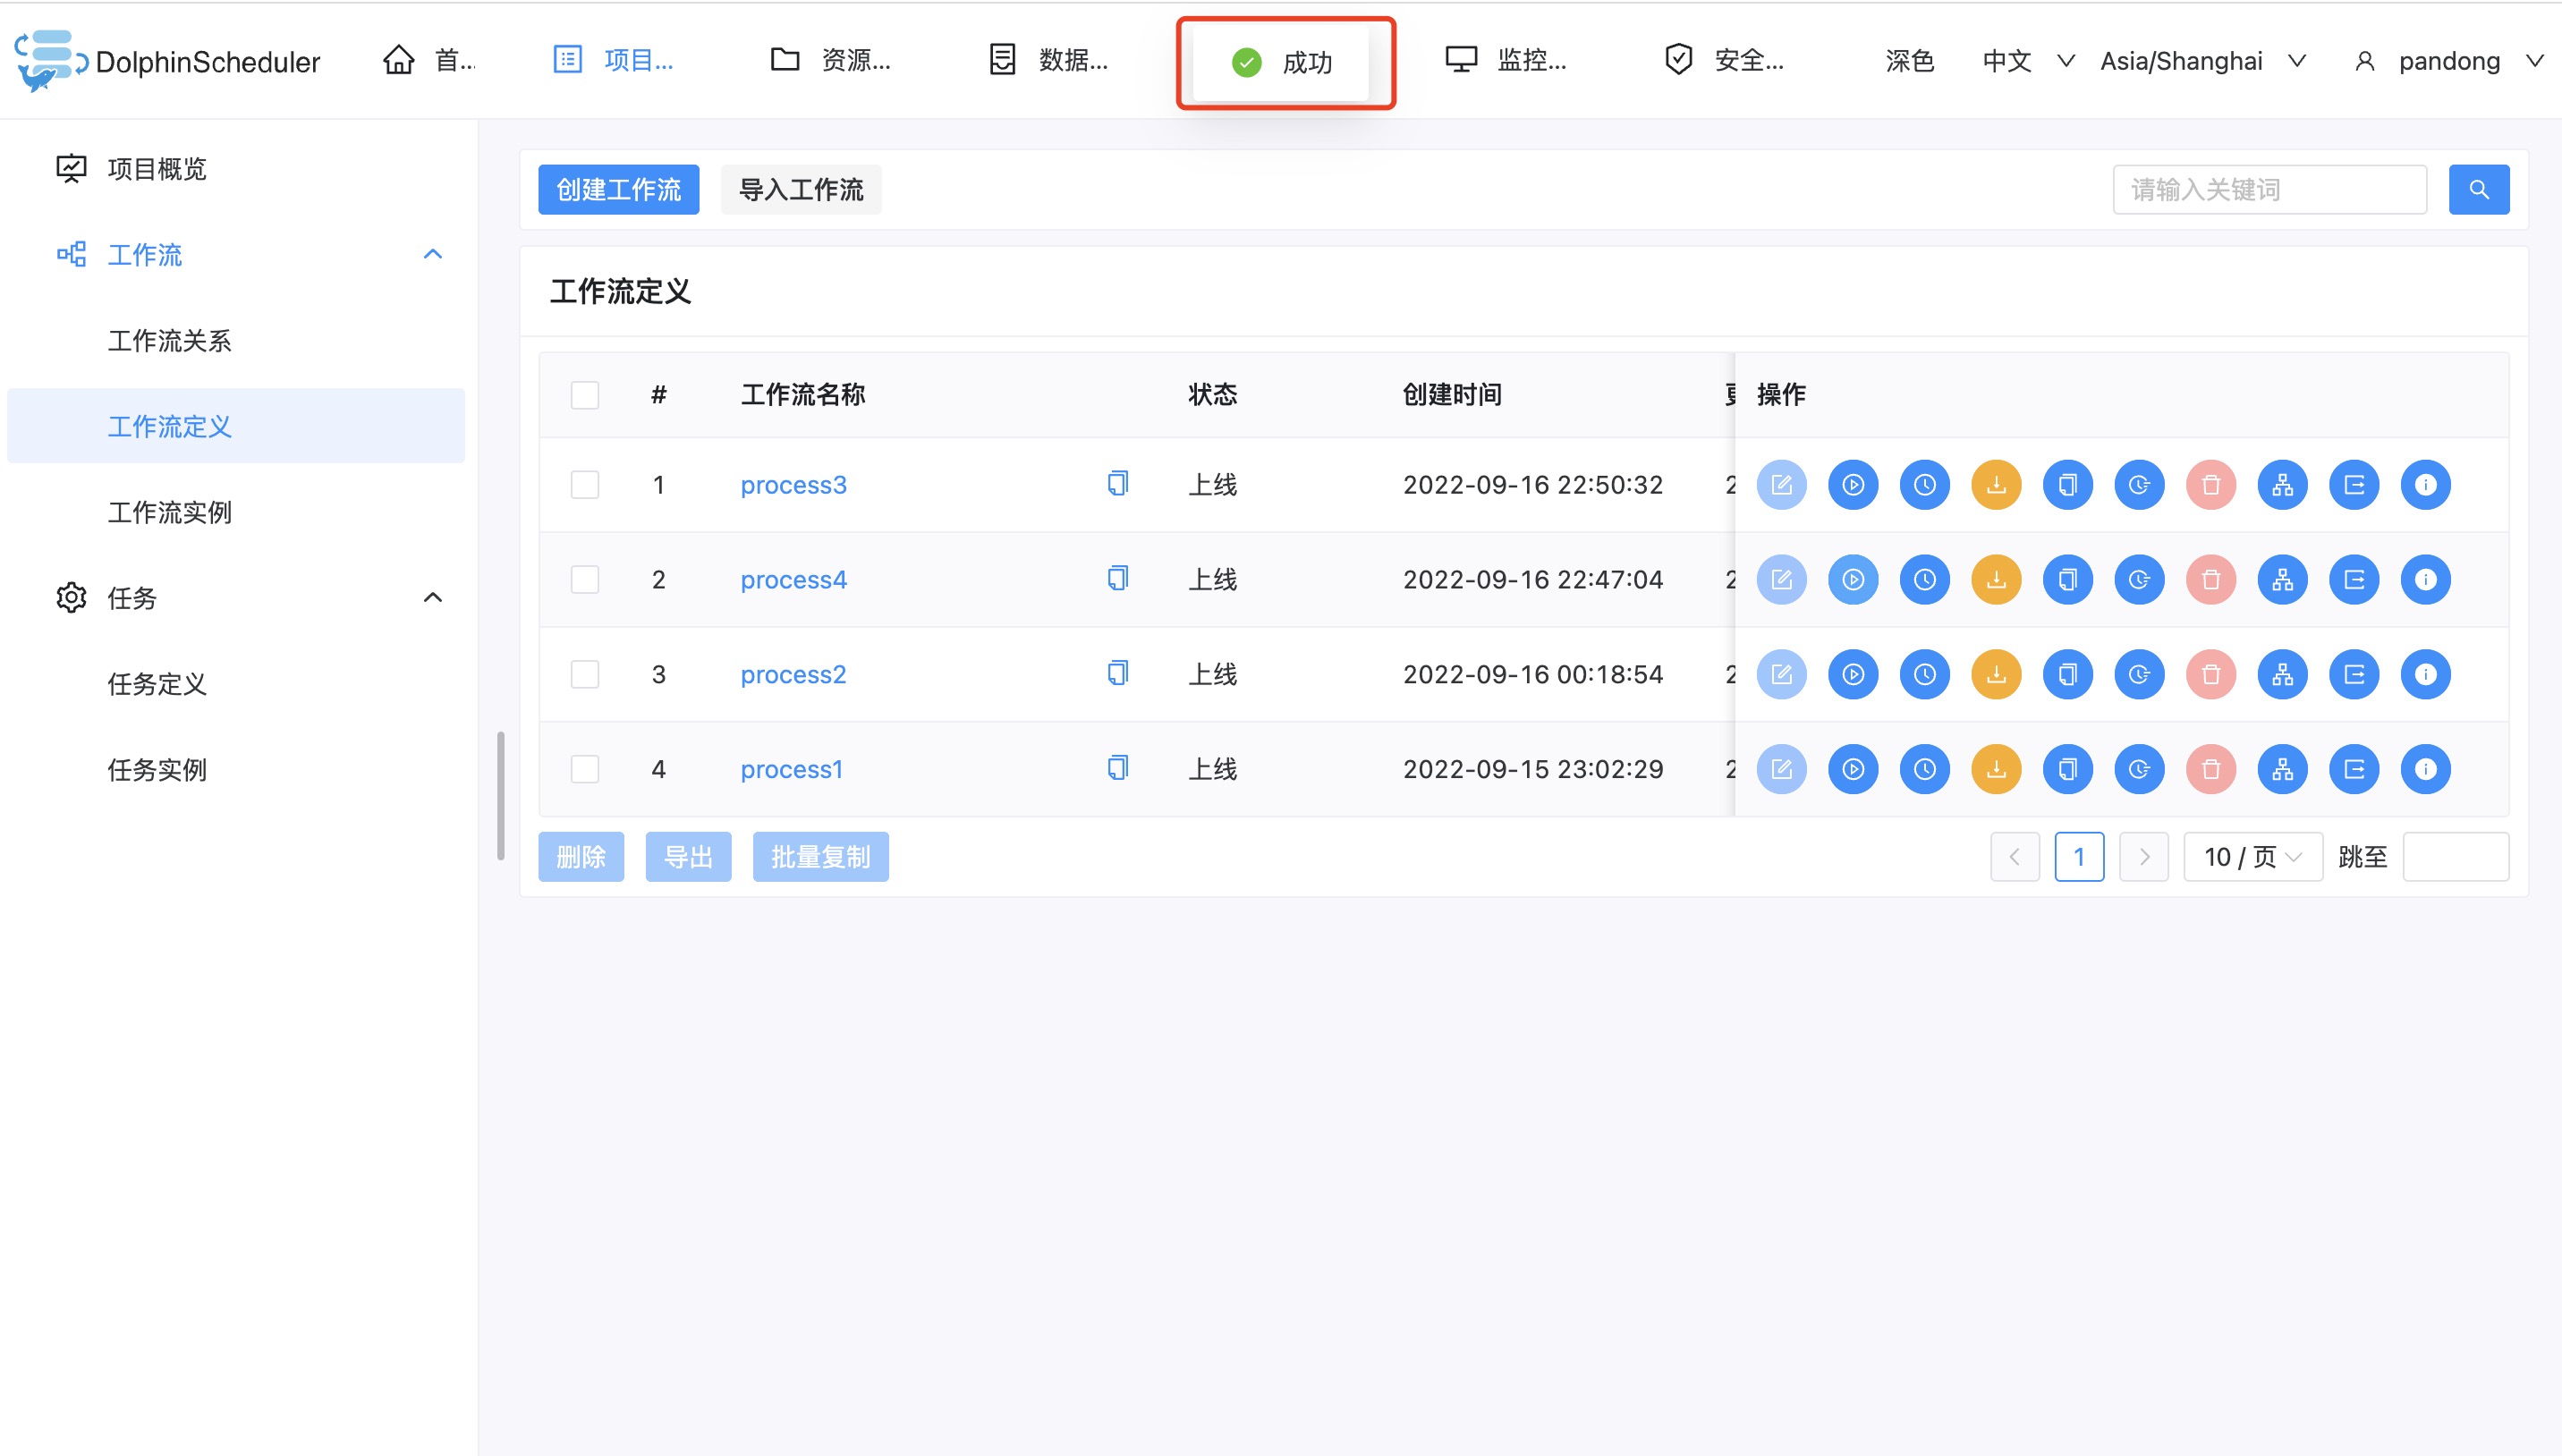
Task: Click the 创建工作流 button
Action: [618, 190]
